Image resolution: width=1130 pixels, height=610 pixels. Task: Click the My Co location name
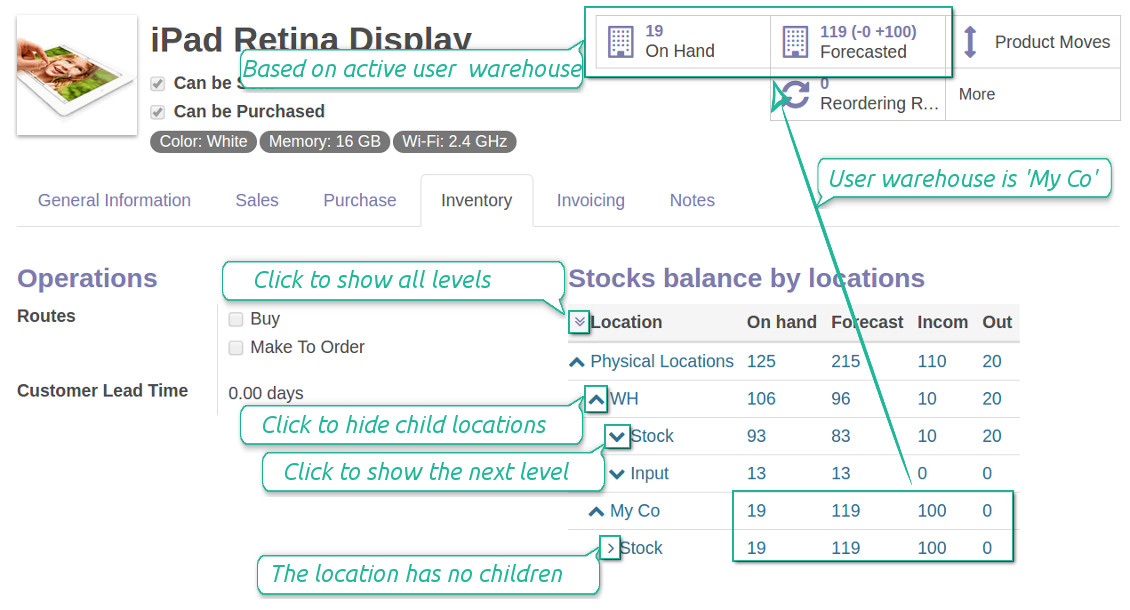pos(634,510)
